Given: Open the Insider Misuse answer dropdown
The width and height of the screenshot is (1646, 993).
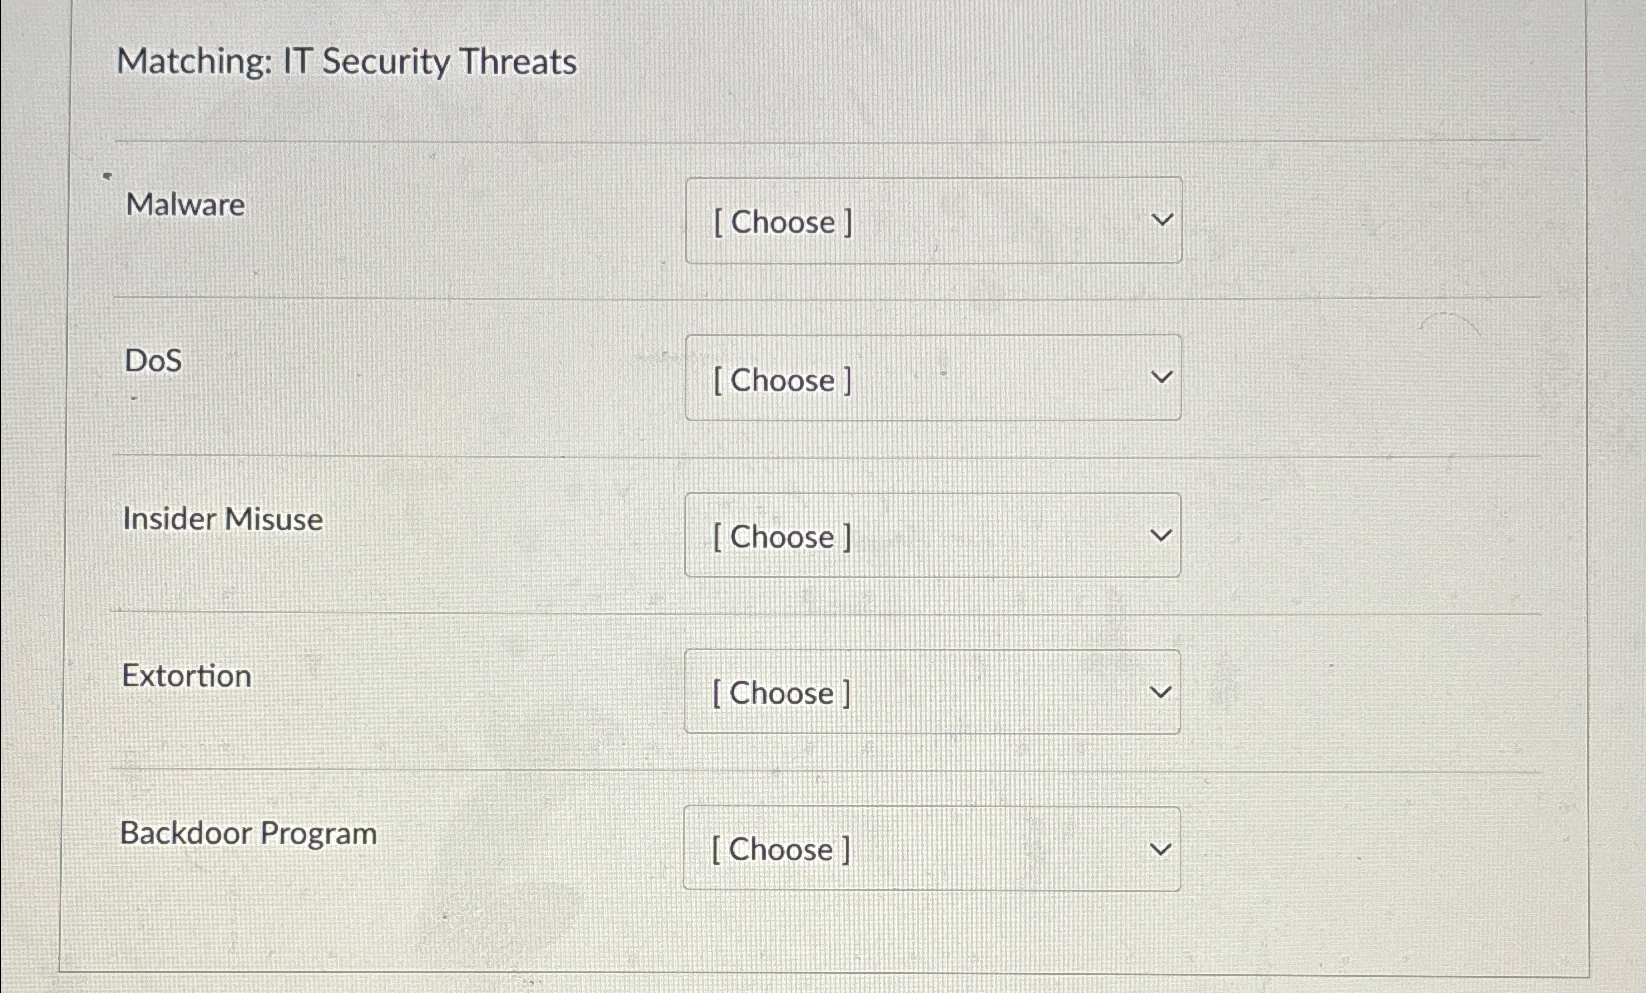Looking at the screenshot, I should [x=932, y=536].
